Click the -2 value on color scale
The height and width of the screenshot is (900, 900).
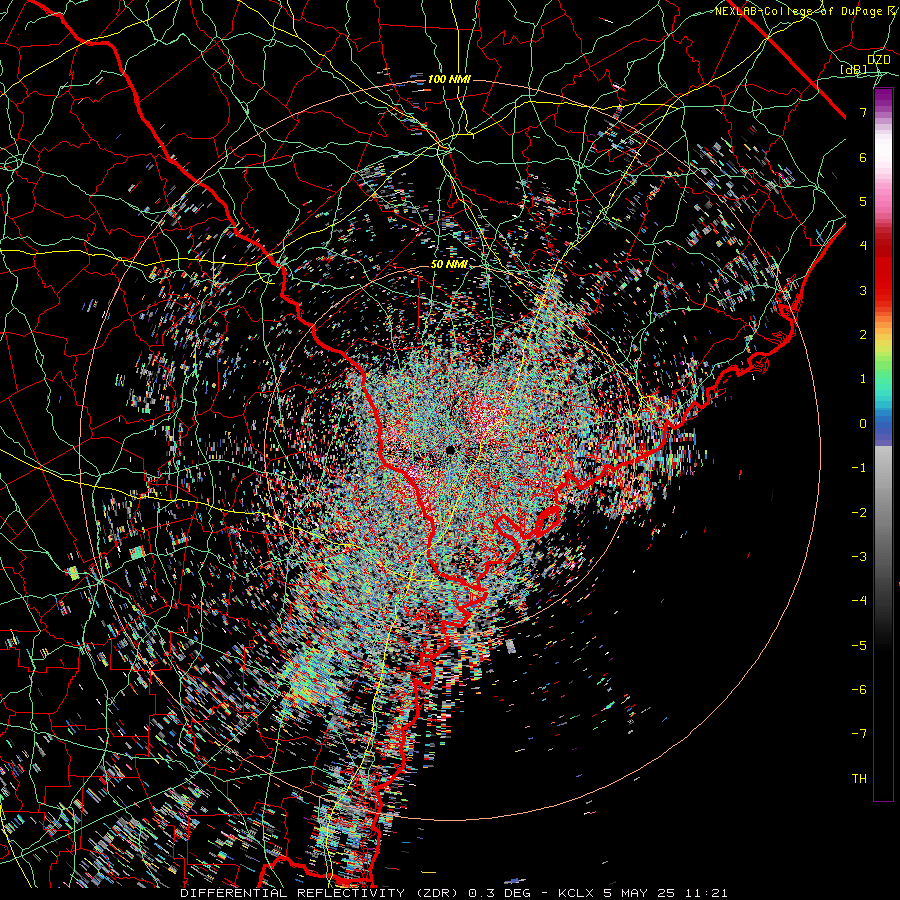tap(859, 513)
